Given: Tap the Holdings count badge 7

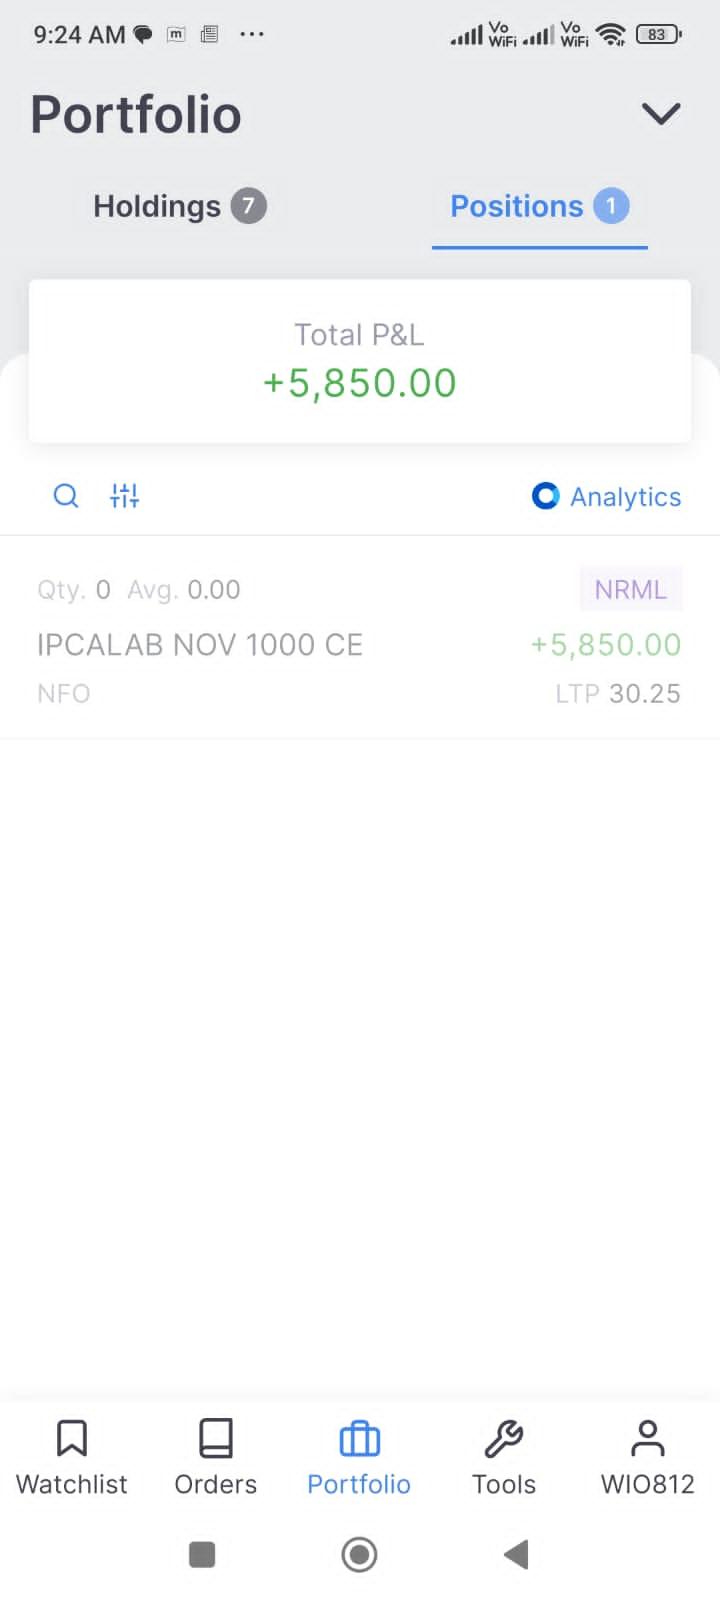Looking at the screenshot, I should pos(249,206).
